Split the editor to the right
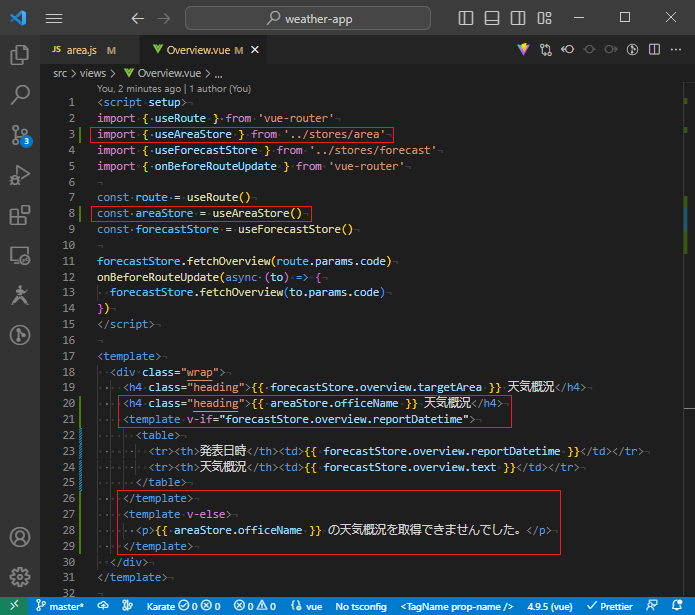This screenshot has width=695, height=615. (654, 50)
